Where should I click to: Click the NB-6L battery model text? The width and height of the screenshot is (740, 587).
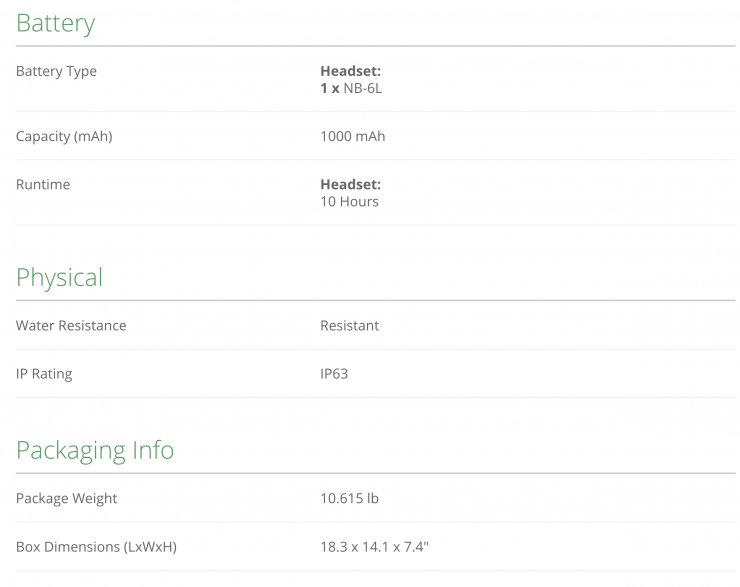(363, 88)
